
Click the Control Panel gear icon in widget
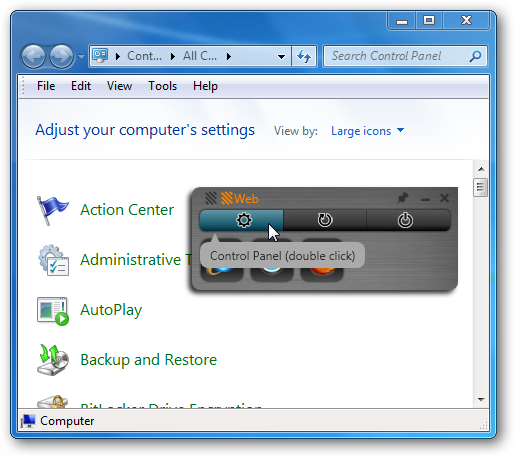tap(244, 220)
